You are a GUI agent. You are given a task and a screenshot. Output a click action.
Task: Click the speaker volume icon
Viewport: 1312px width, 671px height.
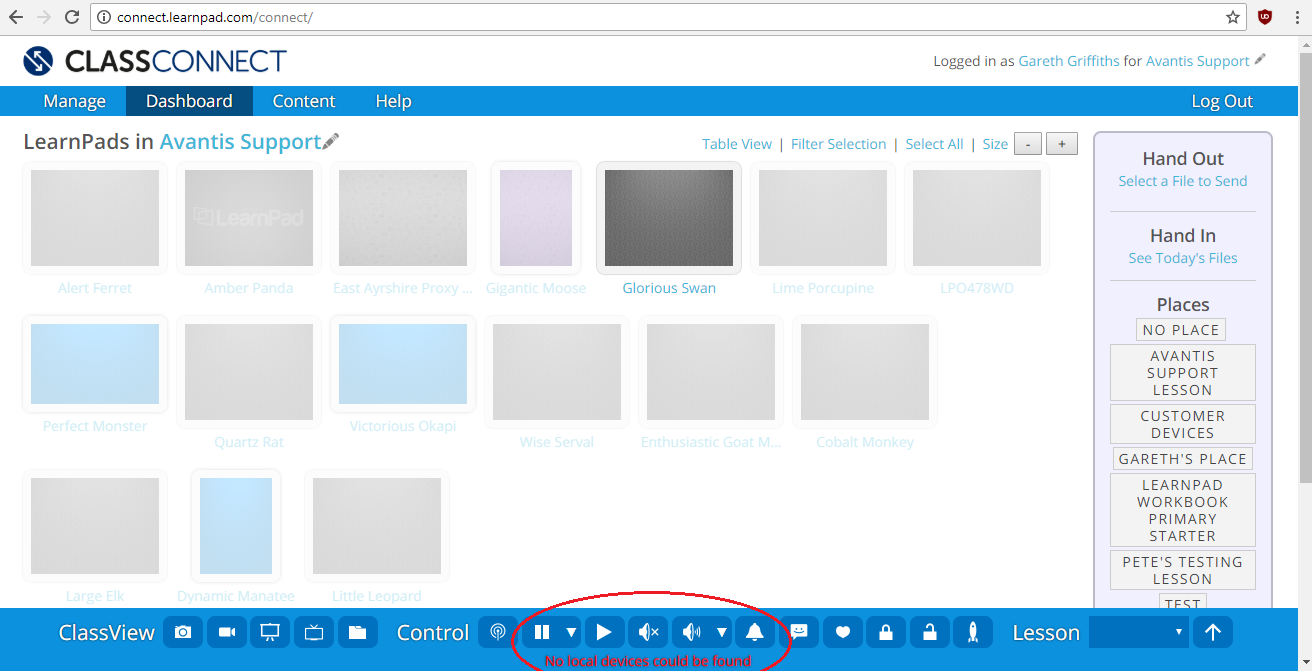tap(691, 632)
